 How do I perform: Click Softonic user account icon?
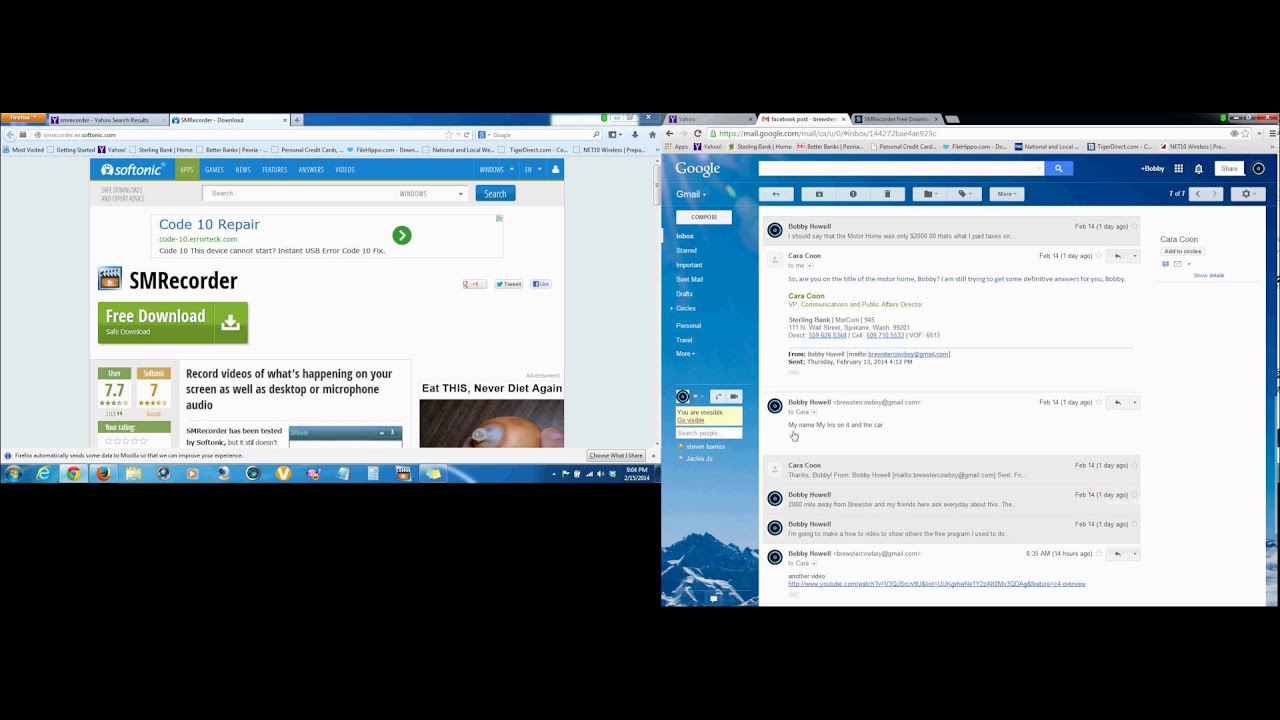pos(556,170)
